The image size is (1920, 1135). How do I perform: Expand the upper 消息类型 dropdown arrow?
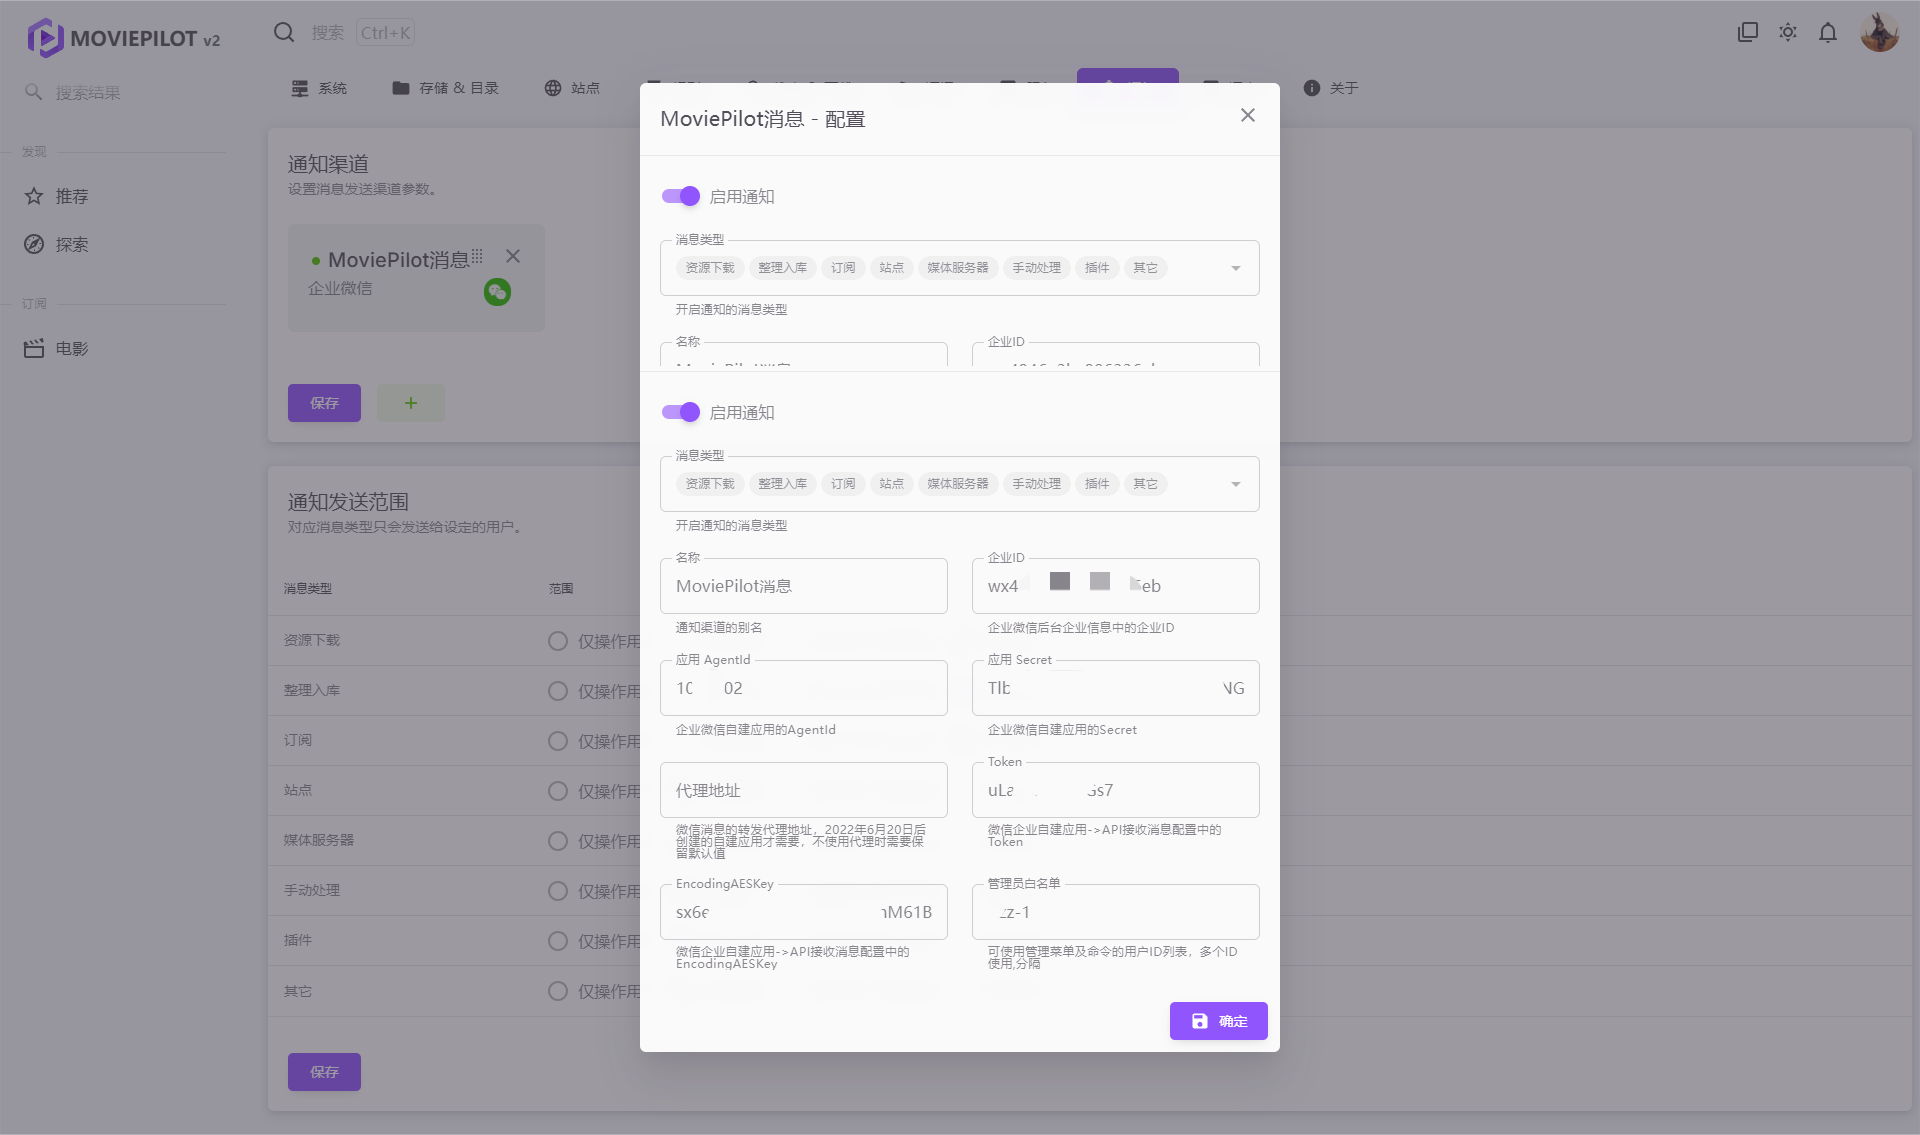(x=1236, y=268)
